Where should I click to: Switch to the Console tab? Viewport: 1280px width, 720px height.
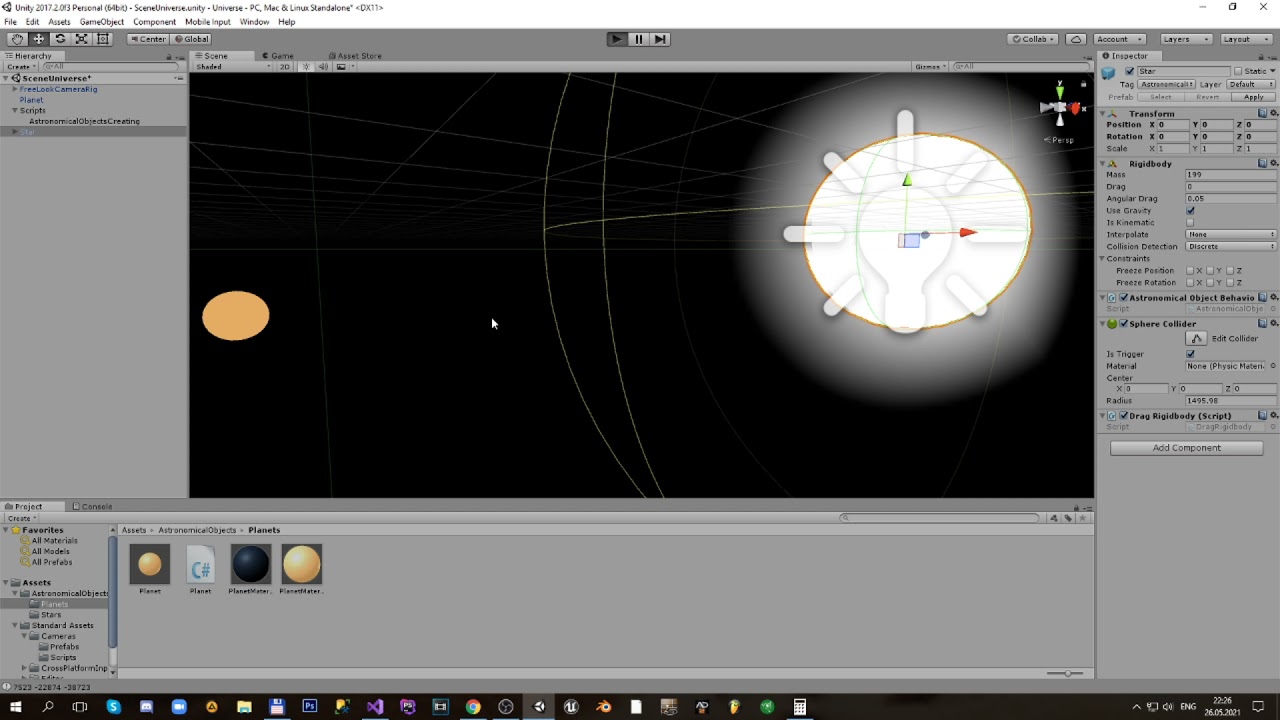[x=92, y=506]
